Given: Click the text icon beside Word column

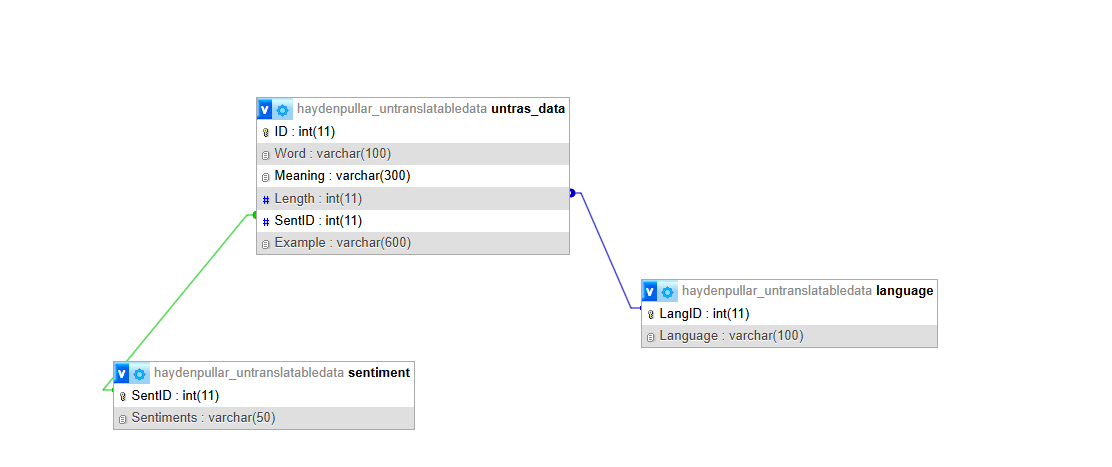Looking at the screenshot, I should 266,154.
